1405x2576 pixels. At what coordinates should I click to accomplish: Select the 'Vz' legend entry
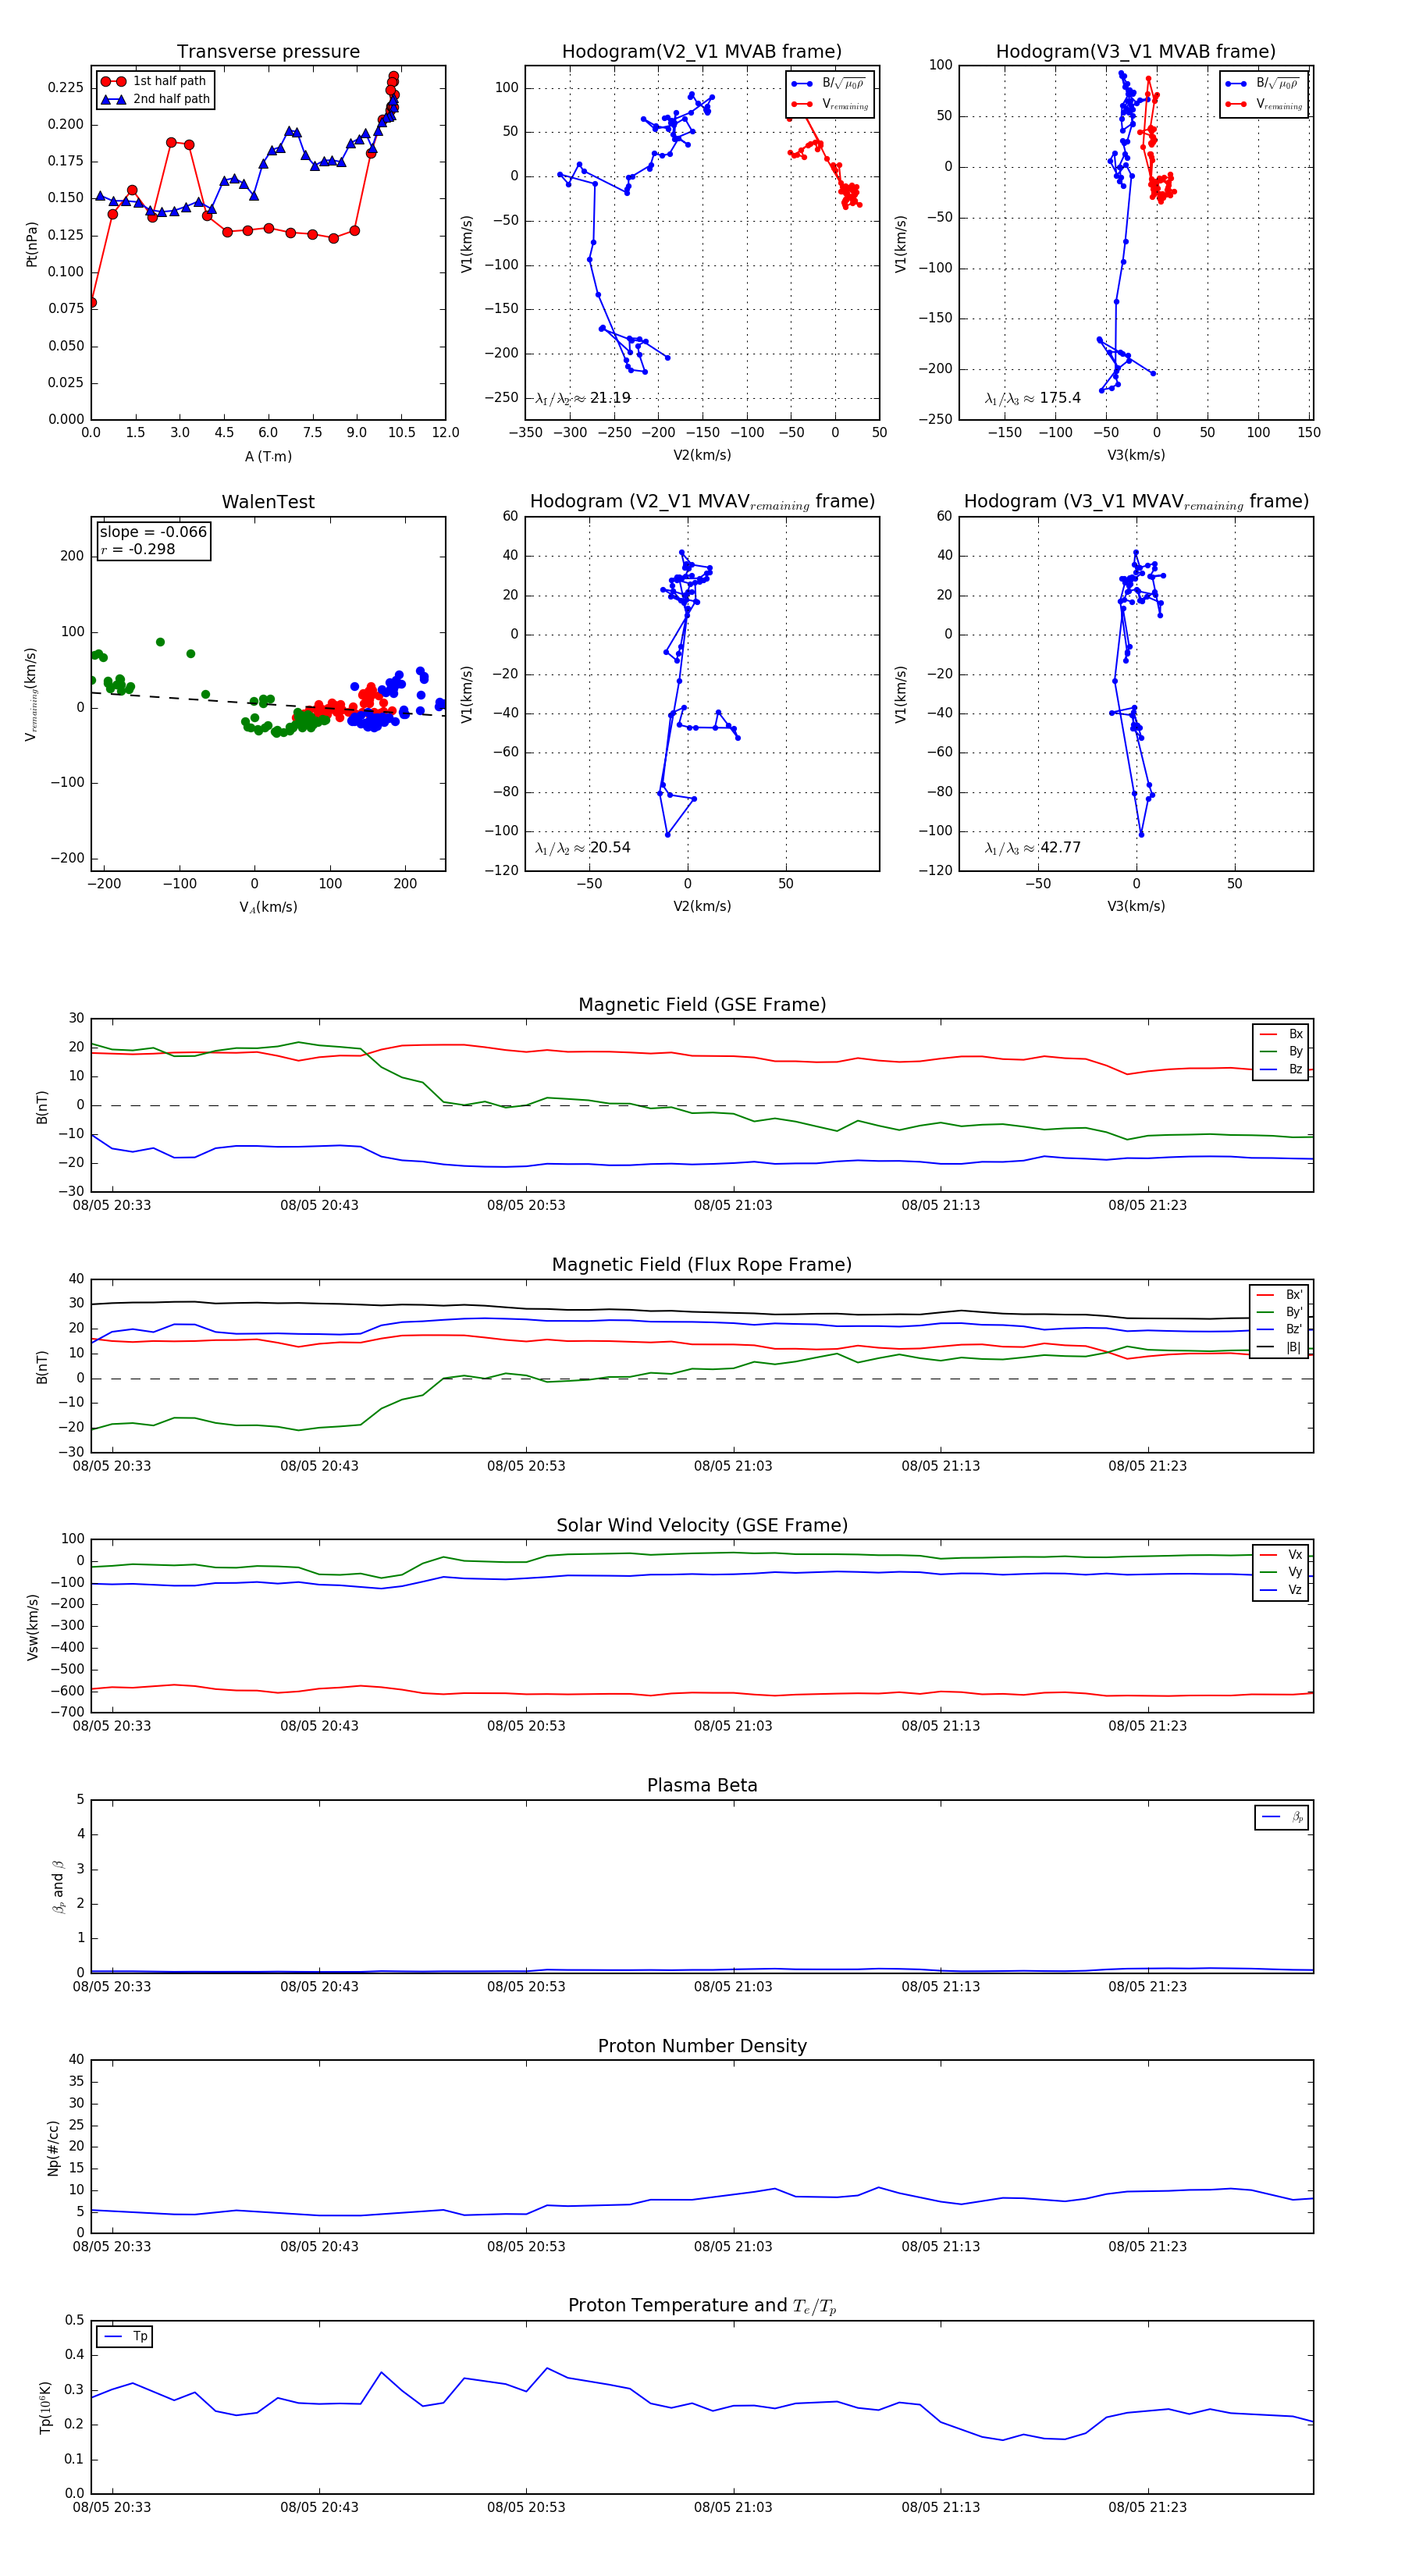[x=1281, y=1589]
